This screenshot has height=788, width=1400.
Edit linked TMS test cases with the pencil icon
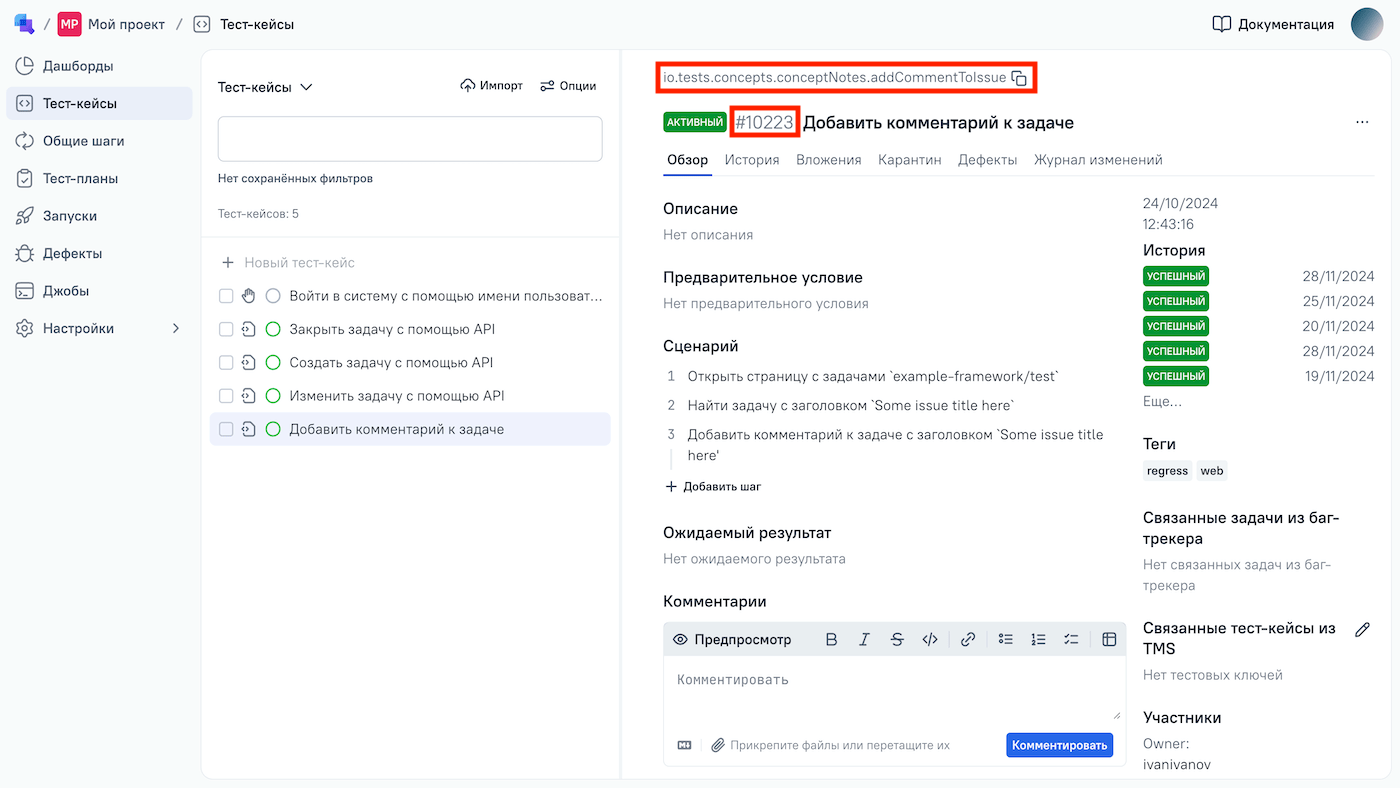1361,630
